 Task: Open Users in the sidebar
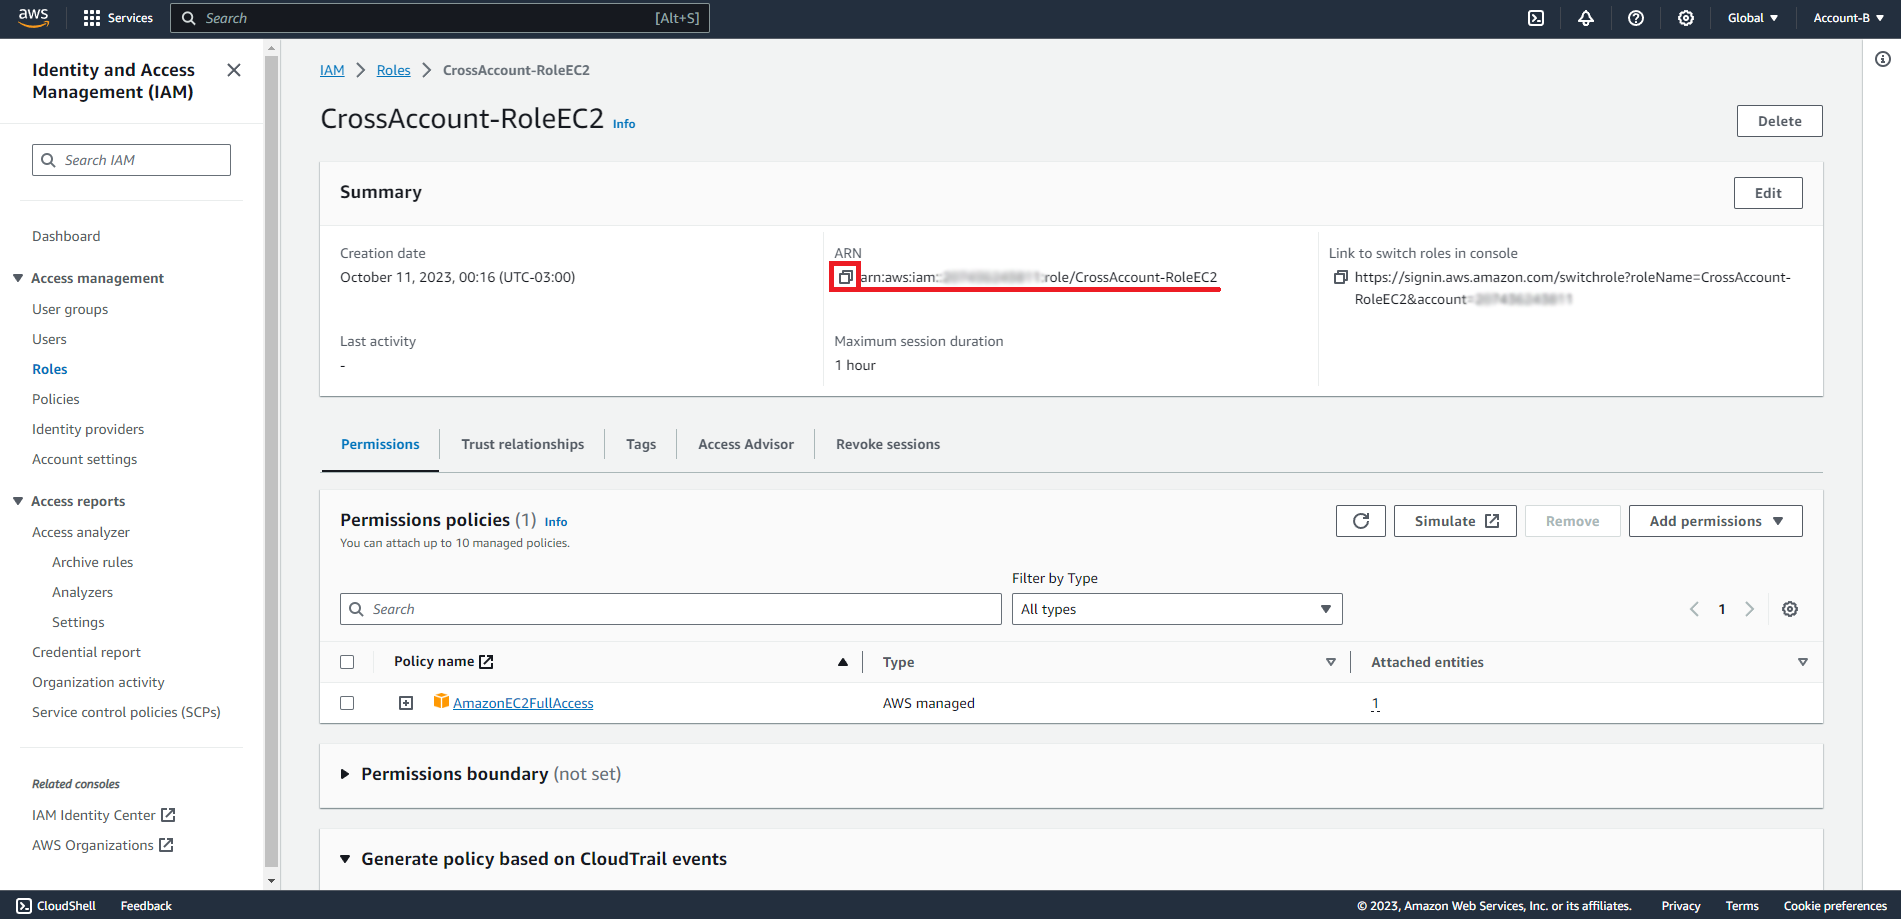[x=49, y=339]
